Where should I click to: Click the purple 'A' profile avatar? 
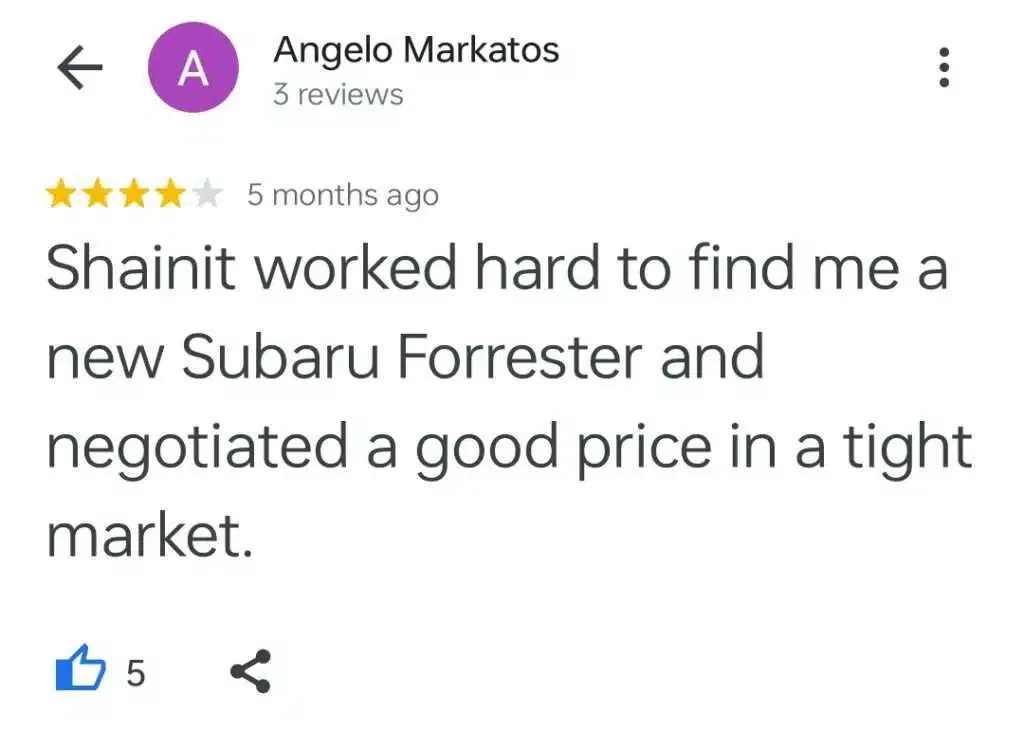click(193, 69)
